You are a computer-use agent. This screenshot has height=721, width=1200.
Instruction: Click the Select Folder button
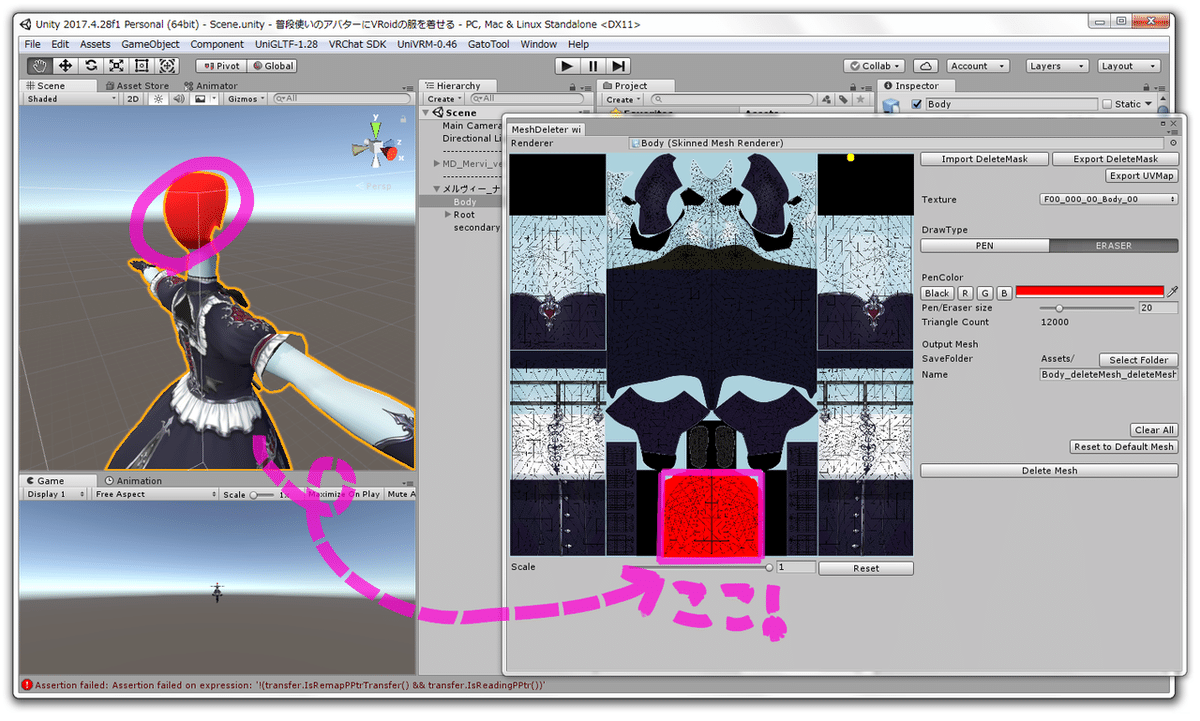1139,360
